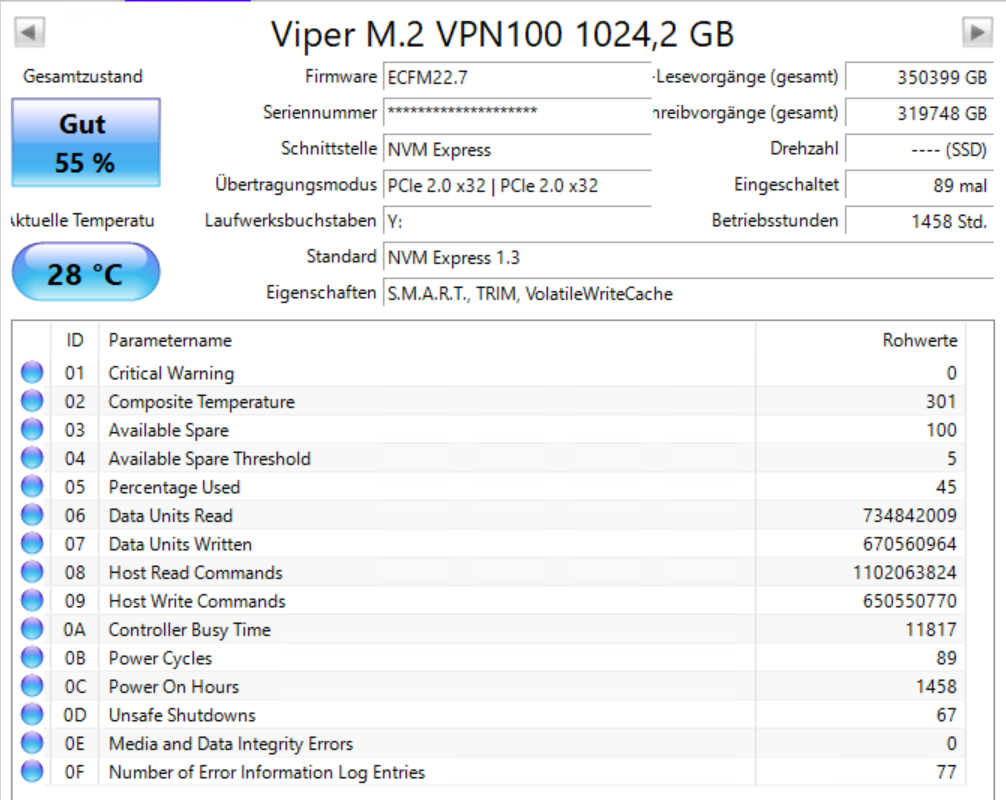This screenshot has height=800, width=1006.
Task: Select the Schreibvorgänge value 319748 GB
Action: [919, 113]
